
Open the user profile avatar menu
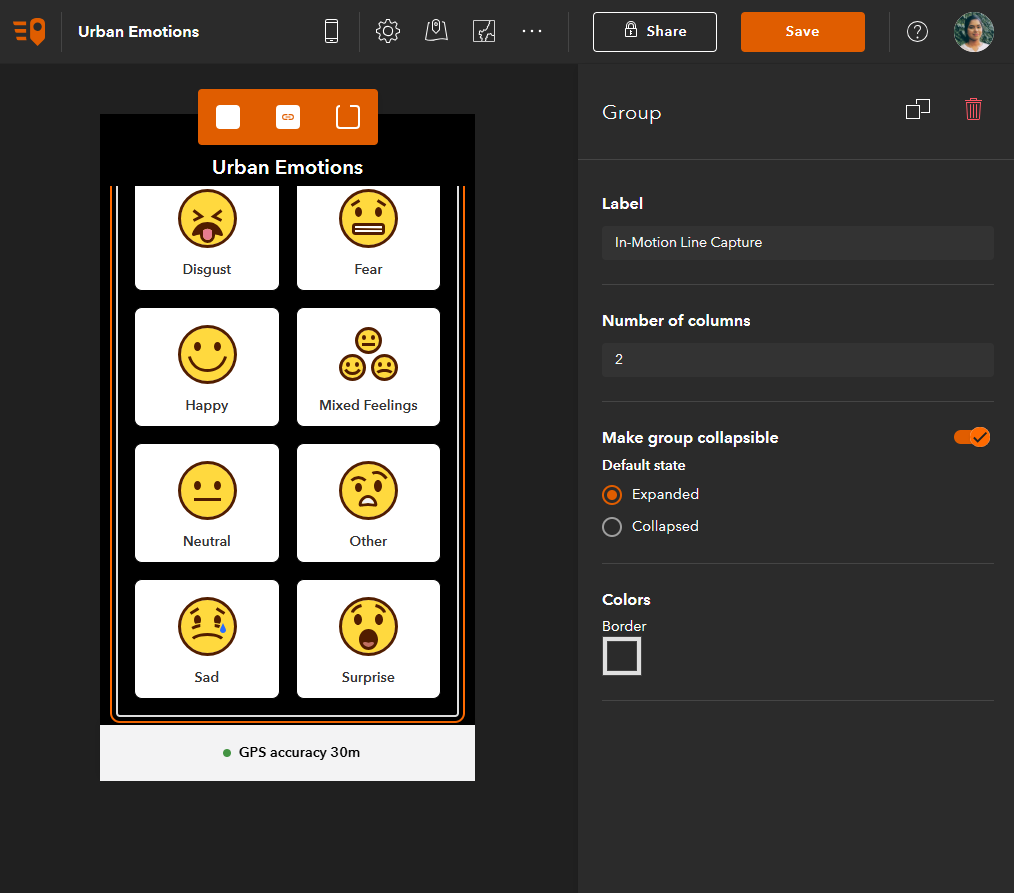[974, 32]
